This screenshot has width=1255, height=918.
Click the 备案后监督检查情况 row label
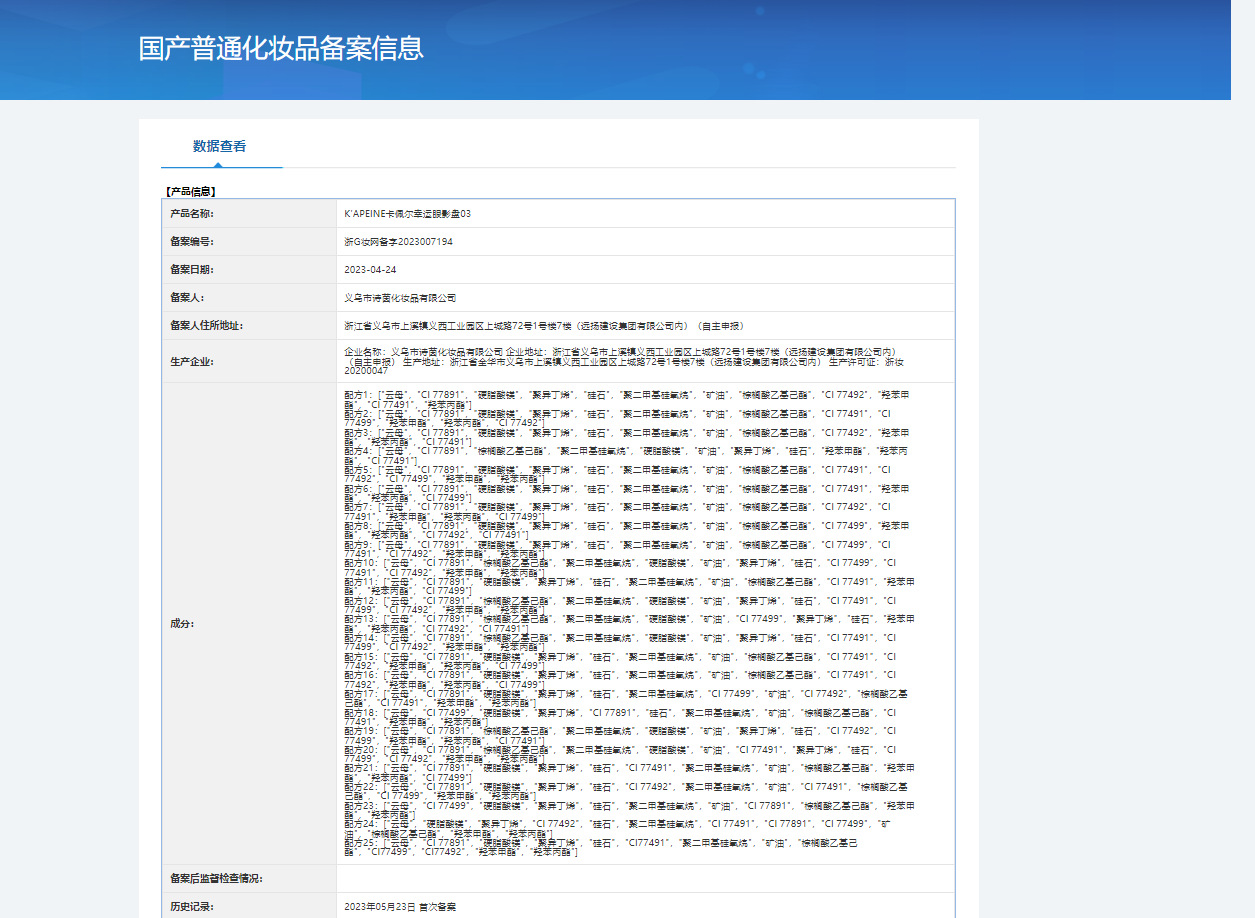[216, 879]
